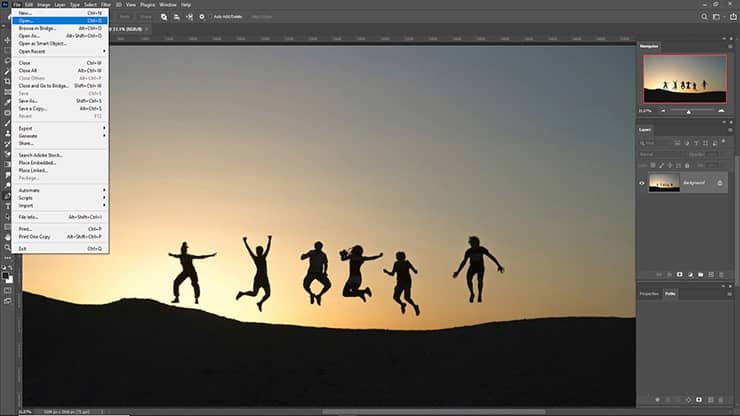This screenshot has width=740, height=416.
Task: Open the Search icon at top right
Action: [x=704, y=17]
